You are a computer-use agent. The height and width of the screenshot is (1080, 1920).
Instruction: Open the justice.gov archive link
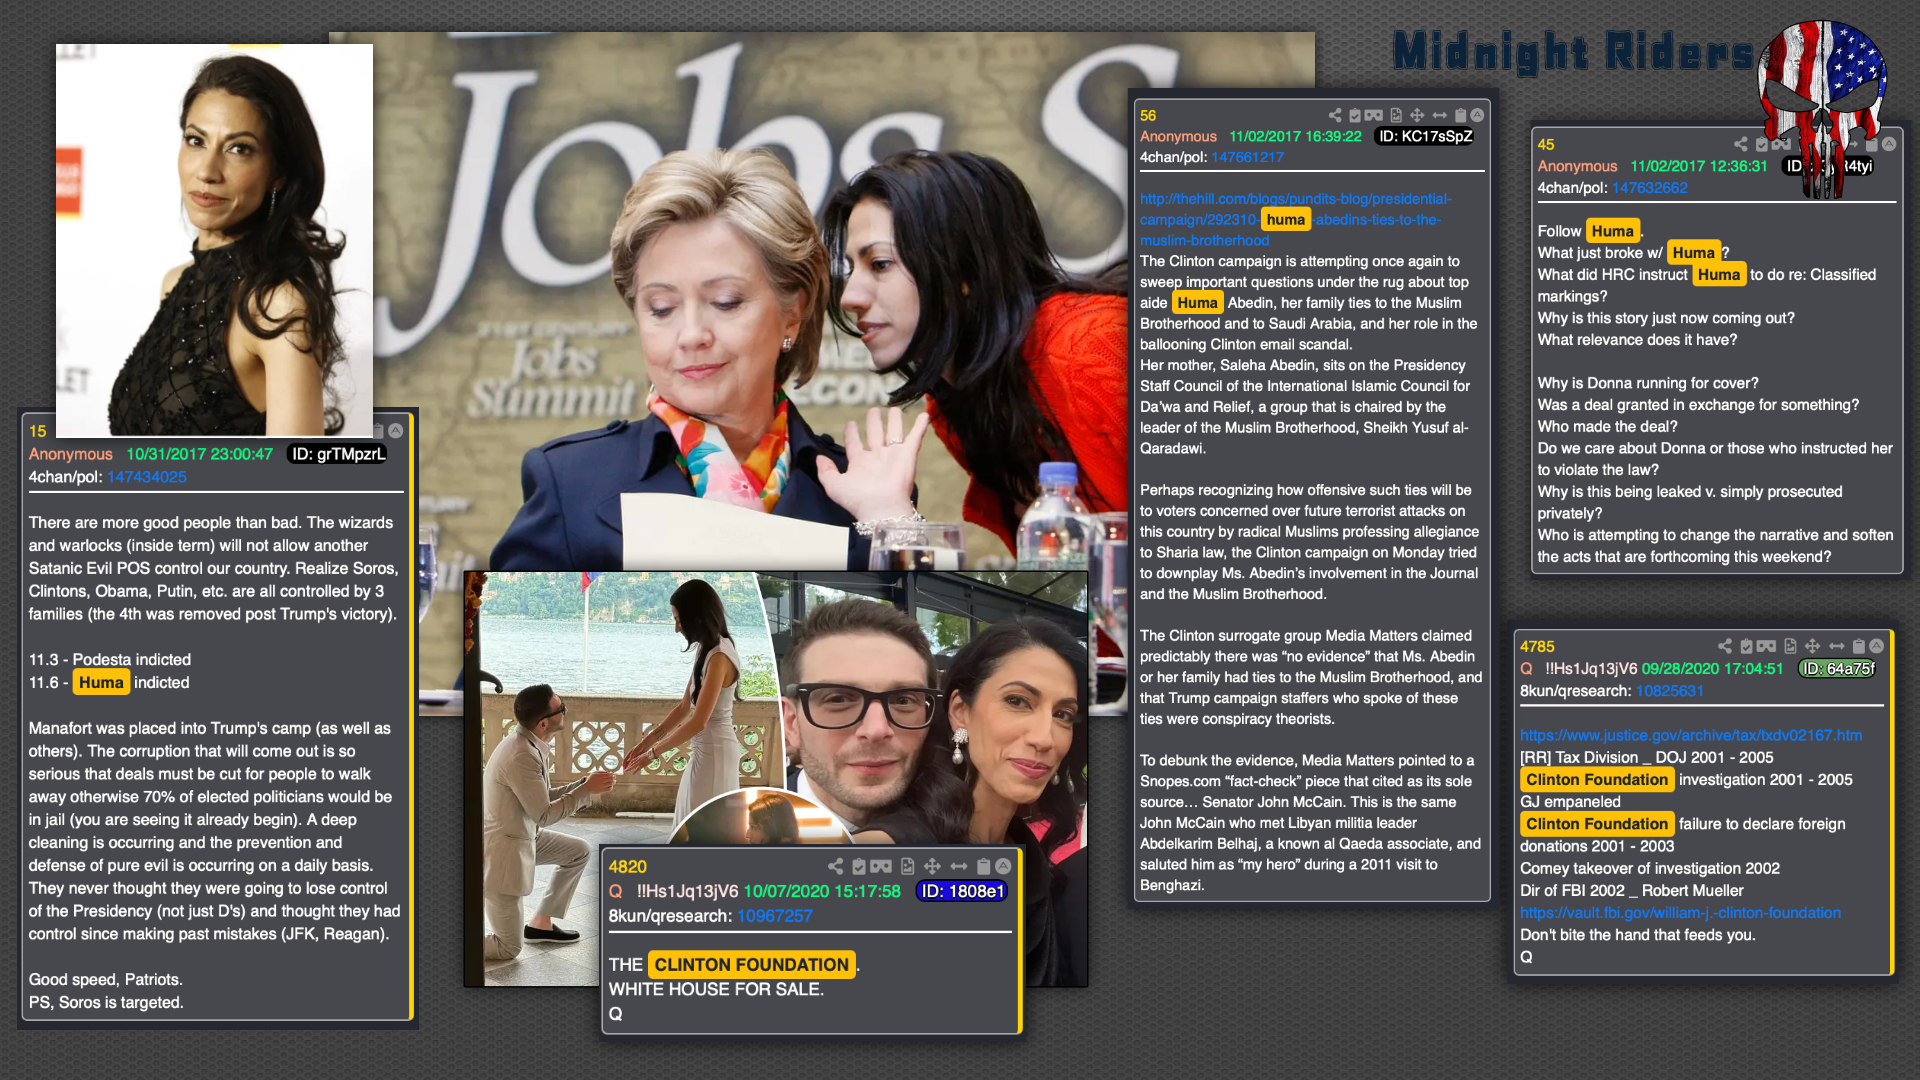pos(1691,735)
